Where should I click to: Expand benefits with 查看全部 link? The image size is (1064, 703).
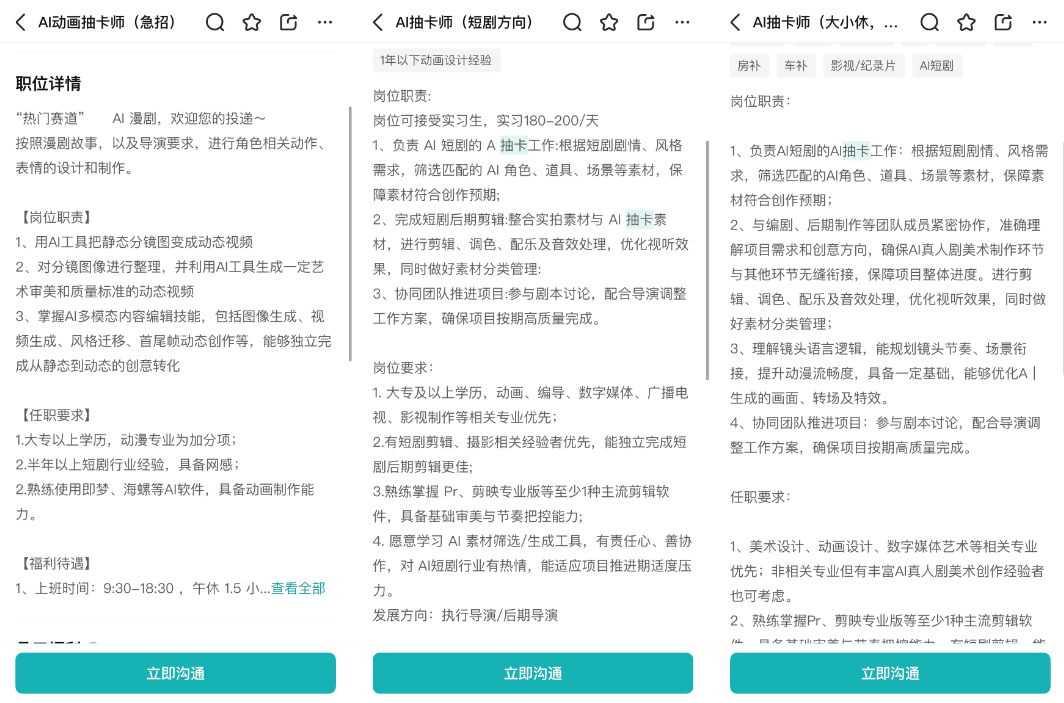(x=298, y=588)
